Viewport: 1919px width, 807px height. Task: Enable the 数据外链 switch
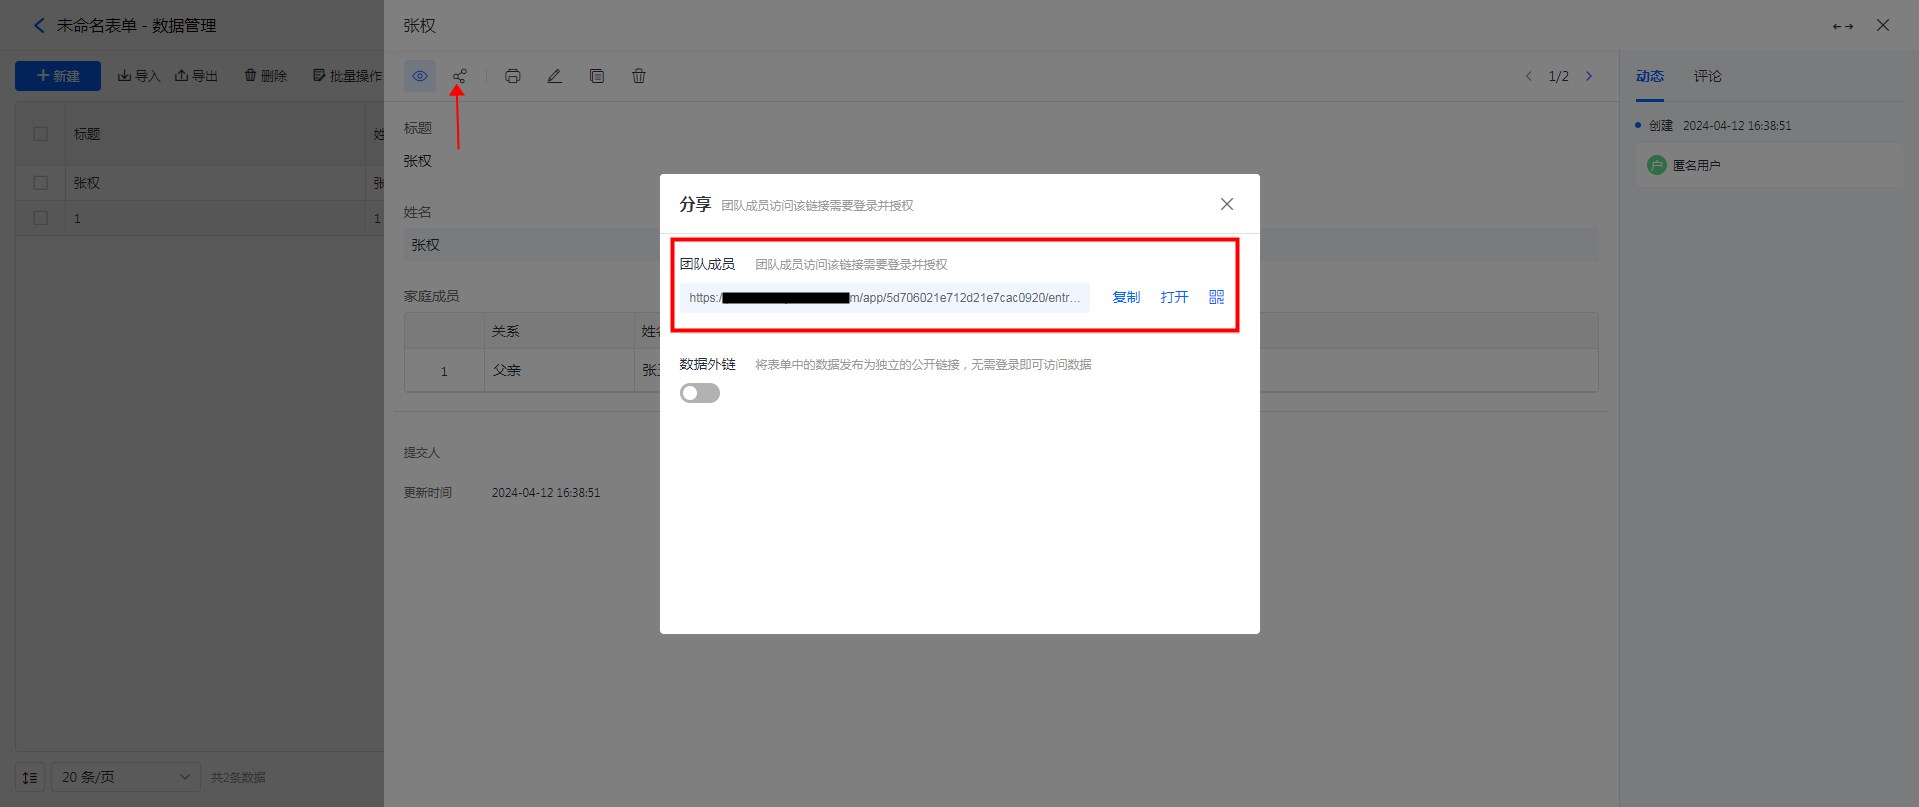pos(700,393)
